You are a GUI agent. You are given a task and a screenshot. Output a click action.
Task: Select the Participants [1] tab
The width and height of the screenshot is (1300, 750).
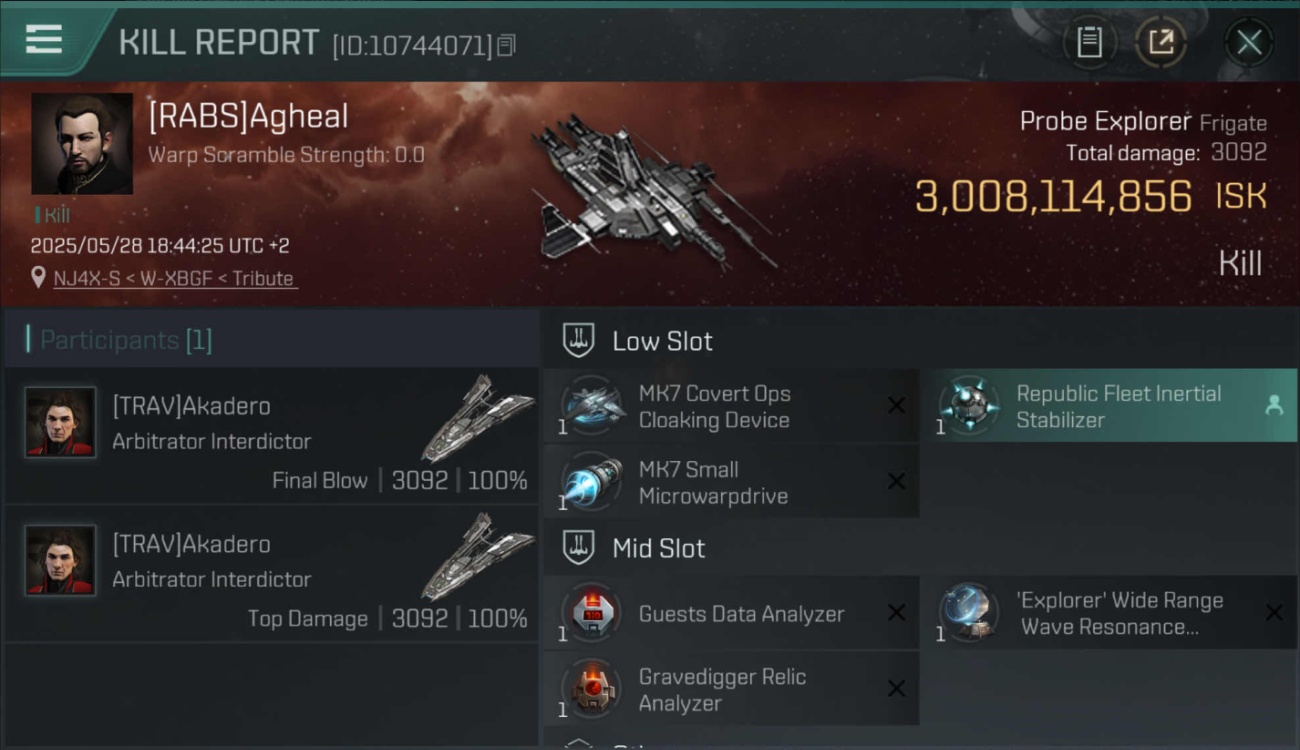coord(126,340)
